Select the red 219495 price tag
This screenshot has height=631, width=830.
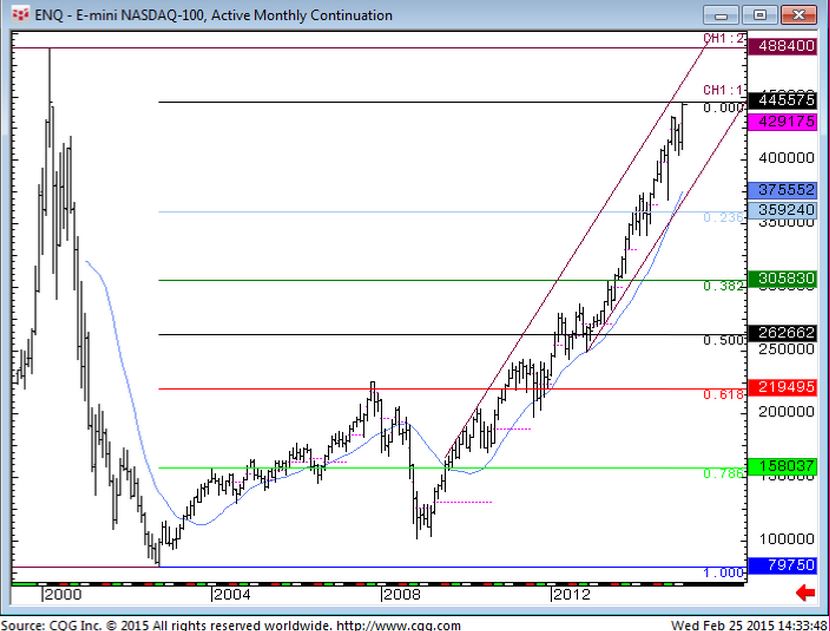click(x=788, y=387)
